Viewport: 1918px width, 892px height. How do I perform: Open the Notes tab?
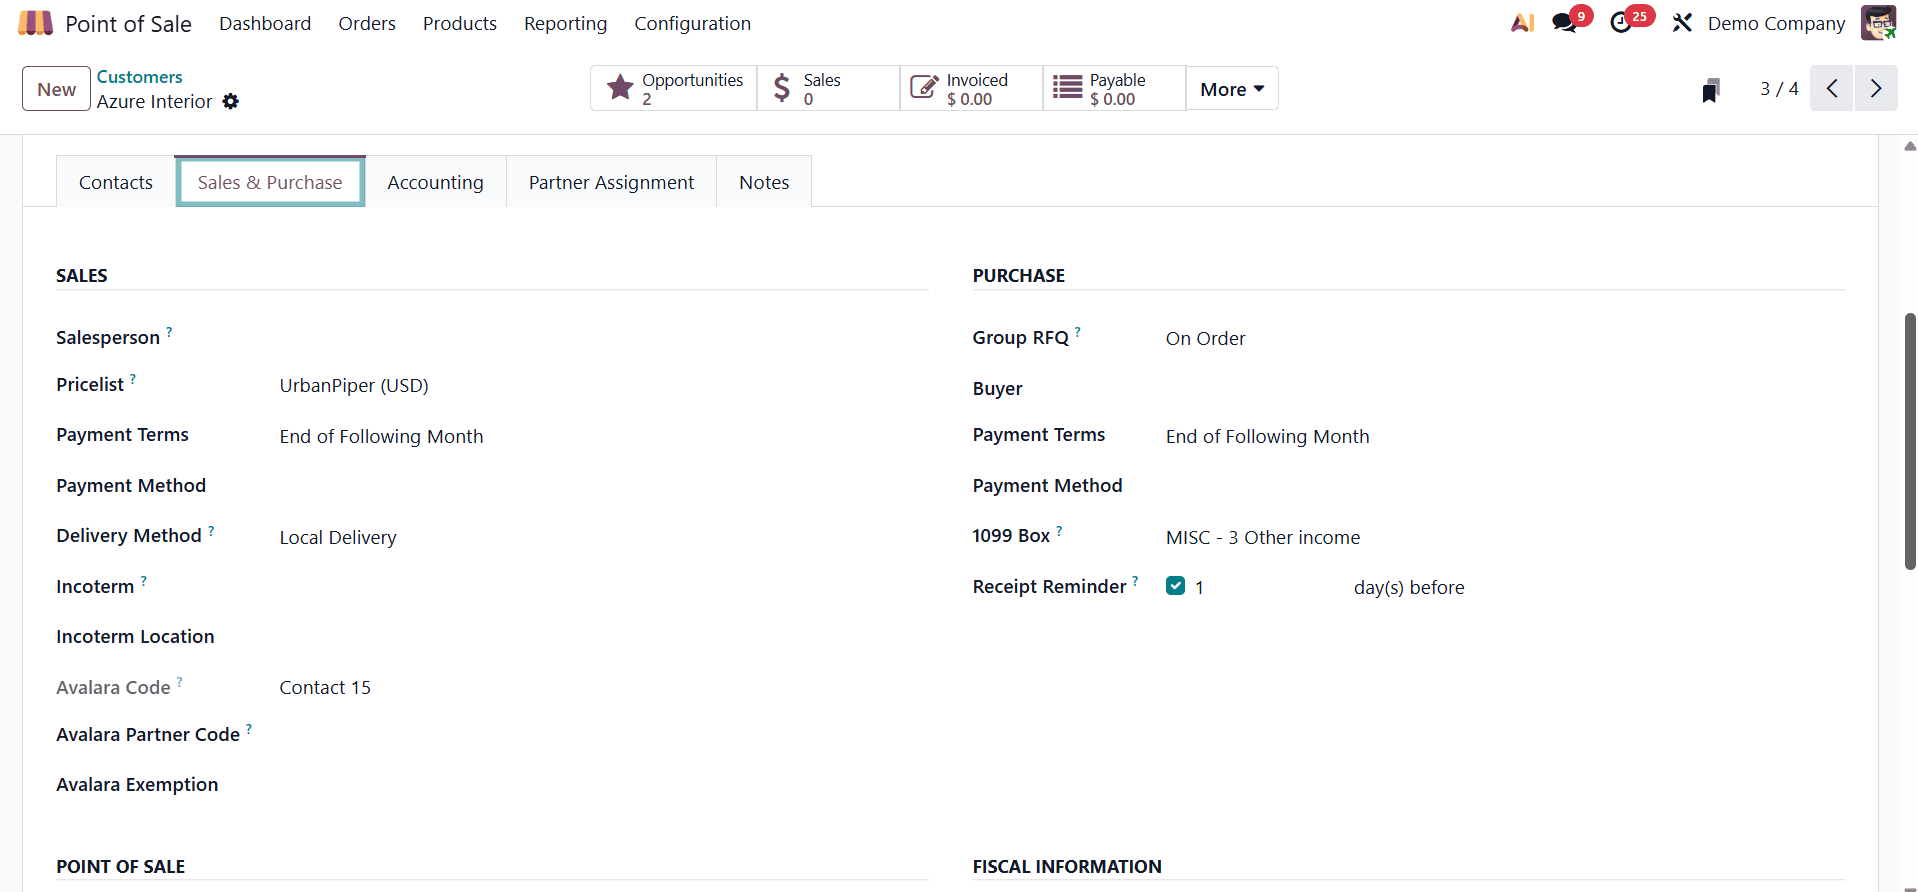click(x=764, y=181)
